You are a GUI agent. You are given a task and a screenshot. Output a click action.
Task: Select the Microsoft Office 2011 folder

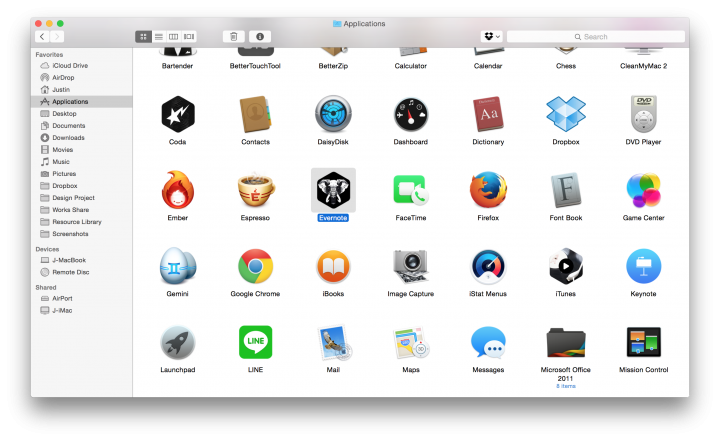coord(566,342)
